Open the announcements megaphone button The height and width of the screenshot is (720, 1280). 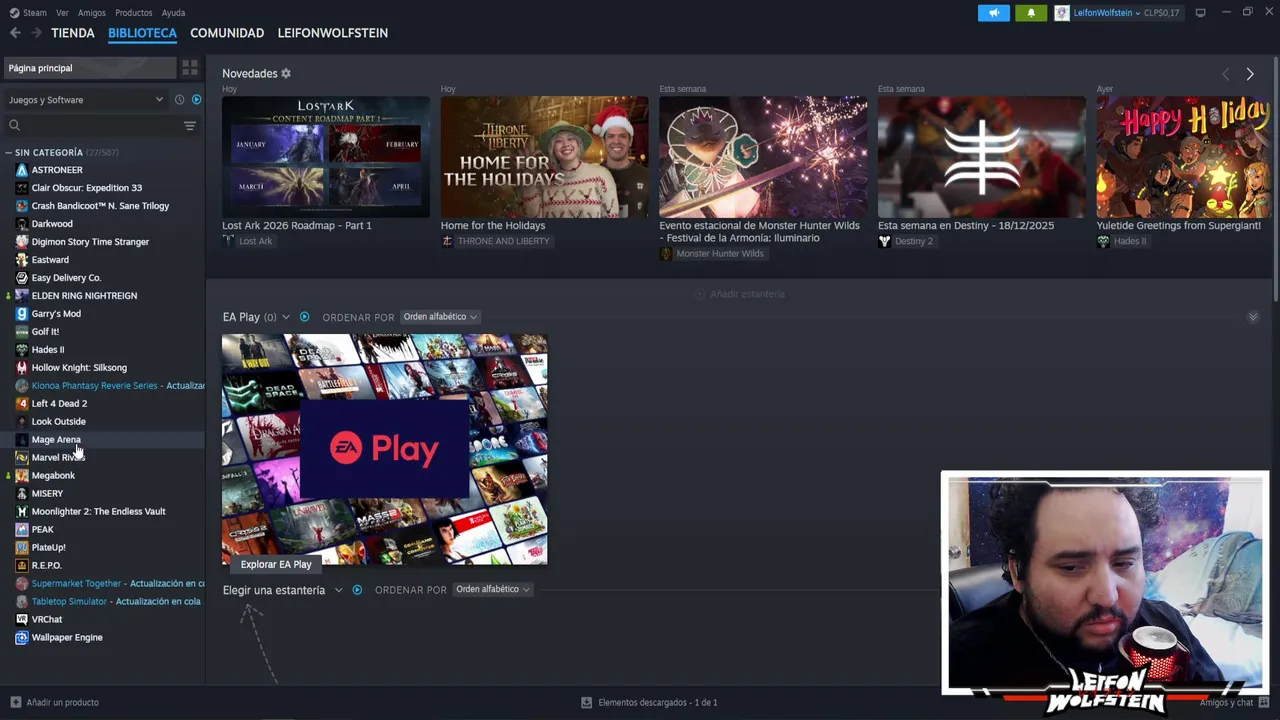tap(994, 13)
